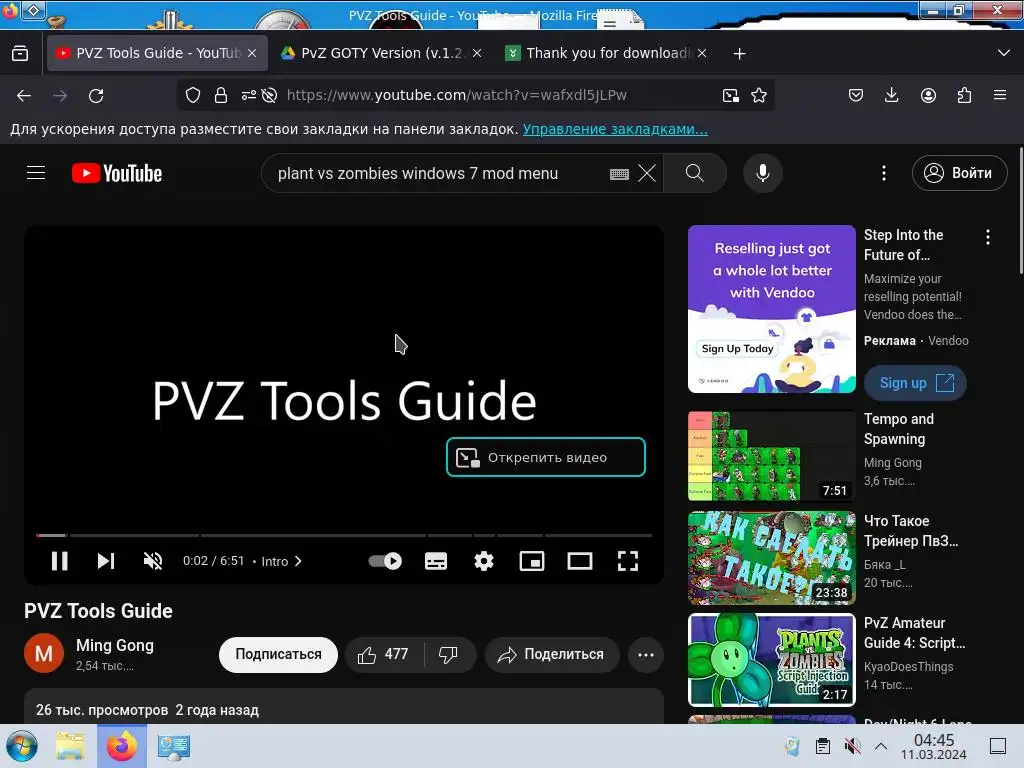Click the video progress bar
This screenshot has width=1024, height=768.
point(344,536)
